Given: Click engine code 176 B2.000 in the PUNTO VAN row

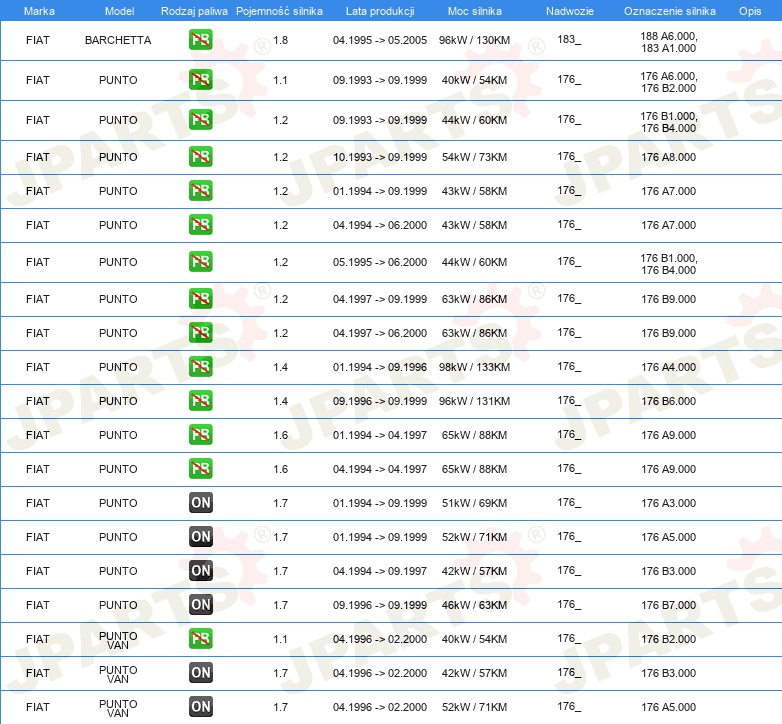Looking at the screenshot, I should [669, 639].
